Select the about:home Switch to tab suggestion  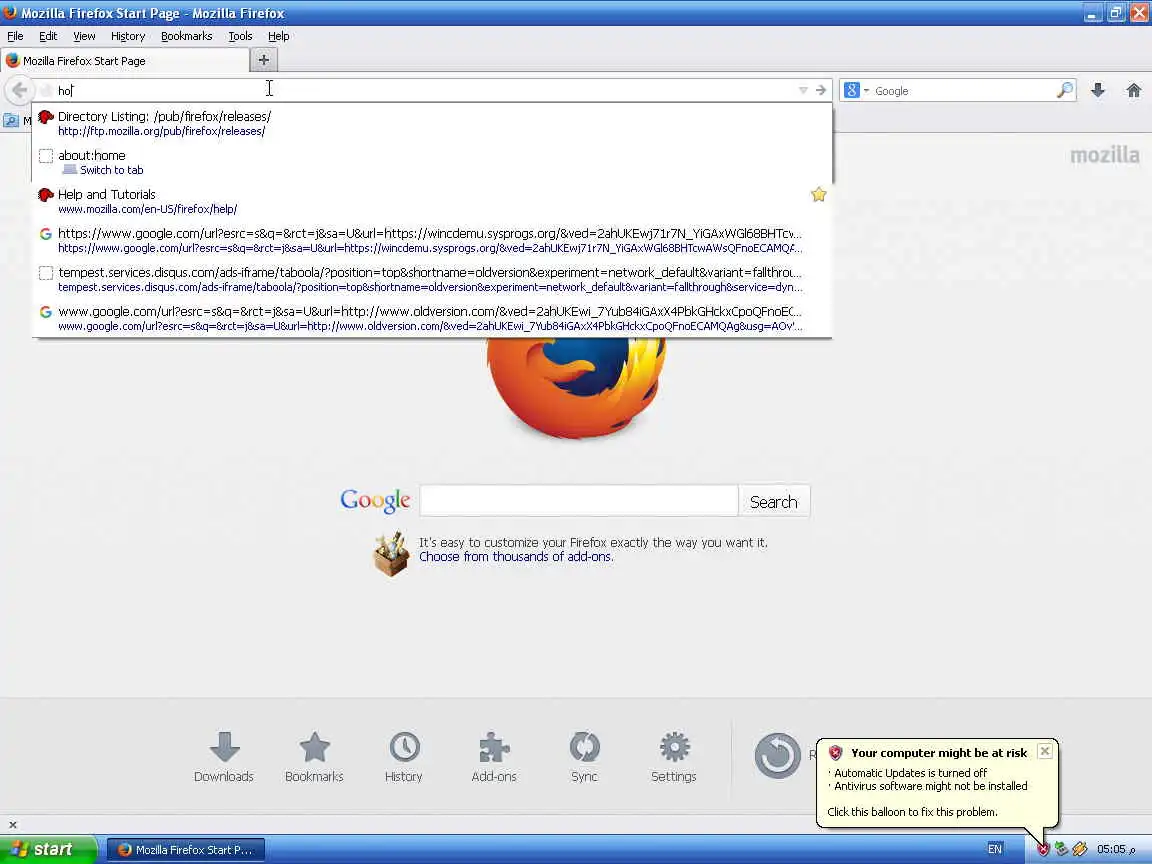tap(432, 162)
